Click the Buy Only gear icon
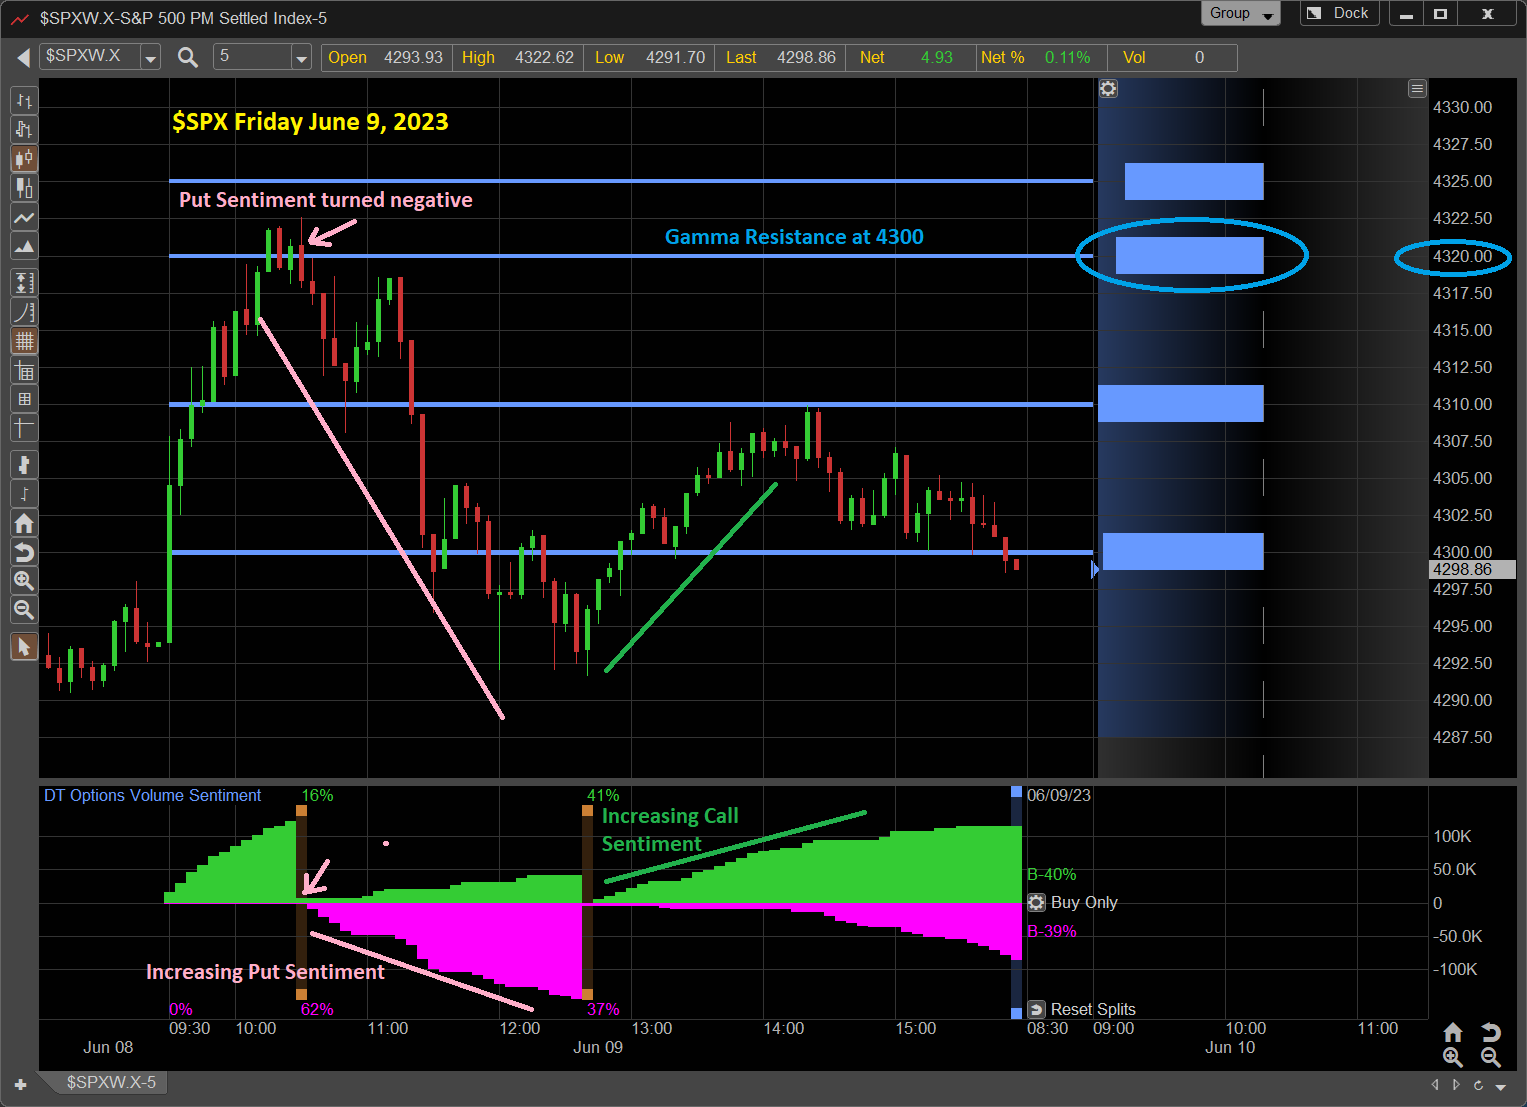The image size is (1527, 1107). click(x=1037, y=902)
